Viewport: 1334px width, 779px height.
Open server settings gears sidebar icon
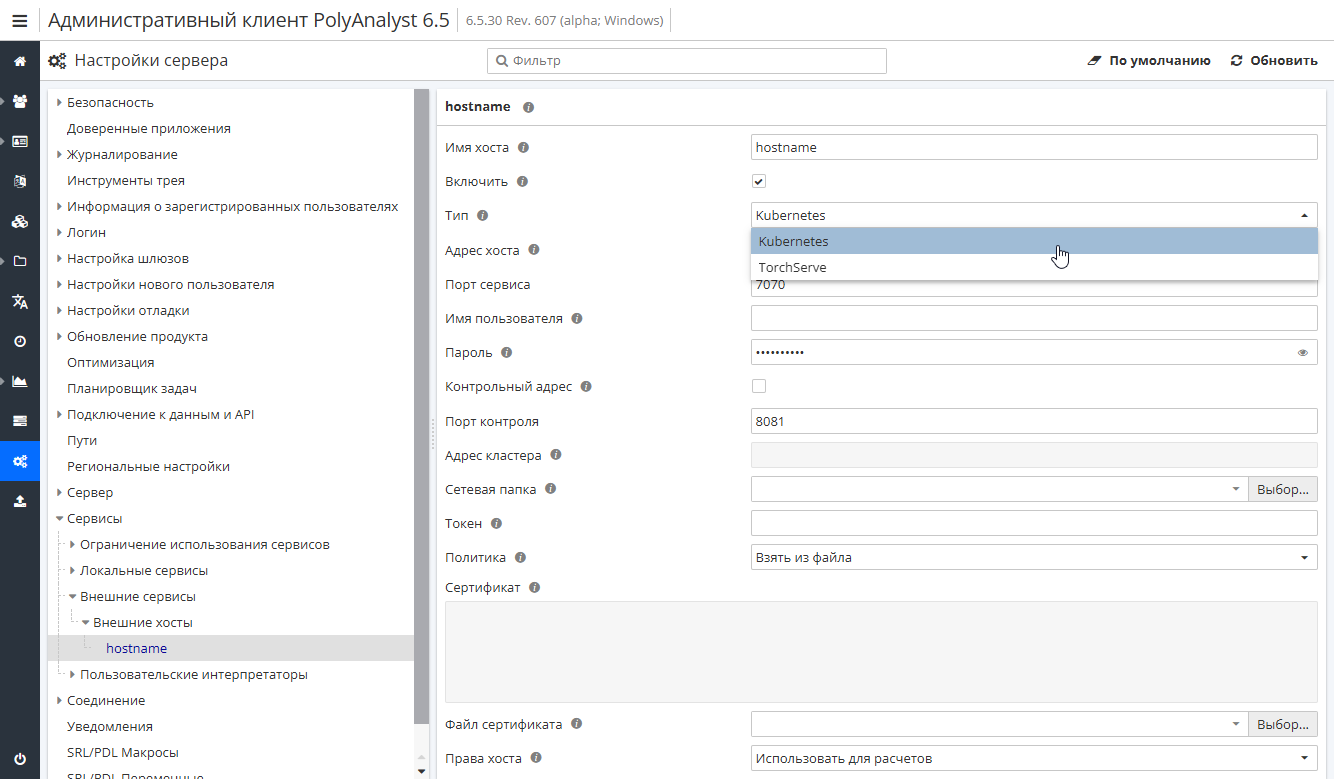(x=20, y=461)
